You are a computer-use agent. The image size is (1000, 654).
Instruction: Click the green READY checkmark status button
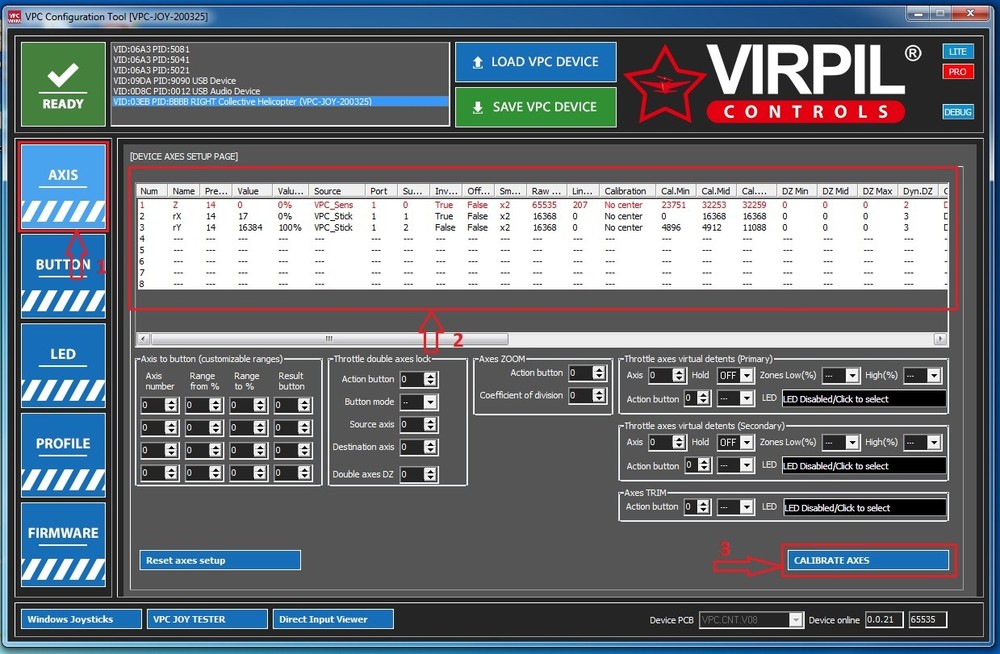click(x=63, y=84)
